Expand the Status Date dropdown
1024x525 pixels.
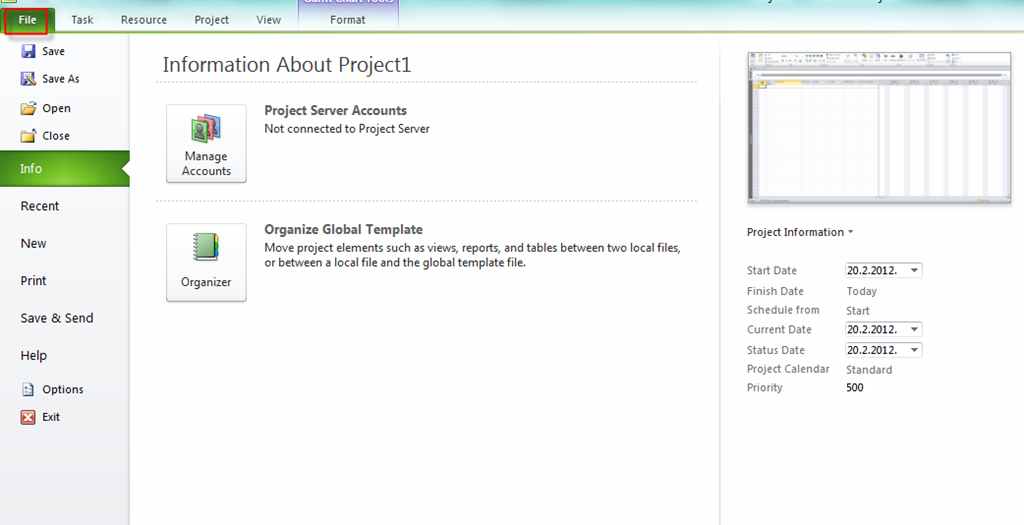915,350
